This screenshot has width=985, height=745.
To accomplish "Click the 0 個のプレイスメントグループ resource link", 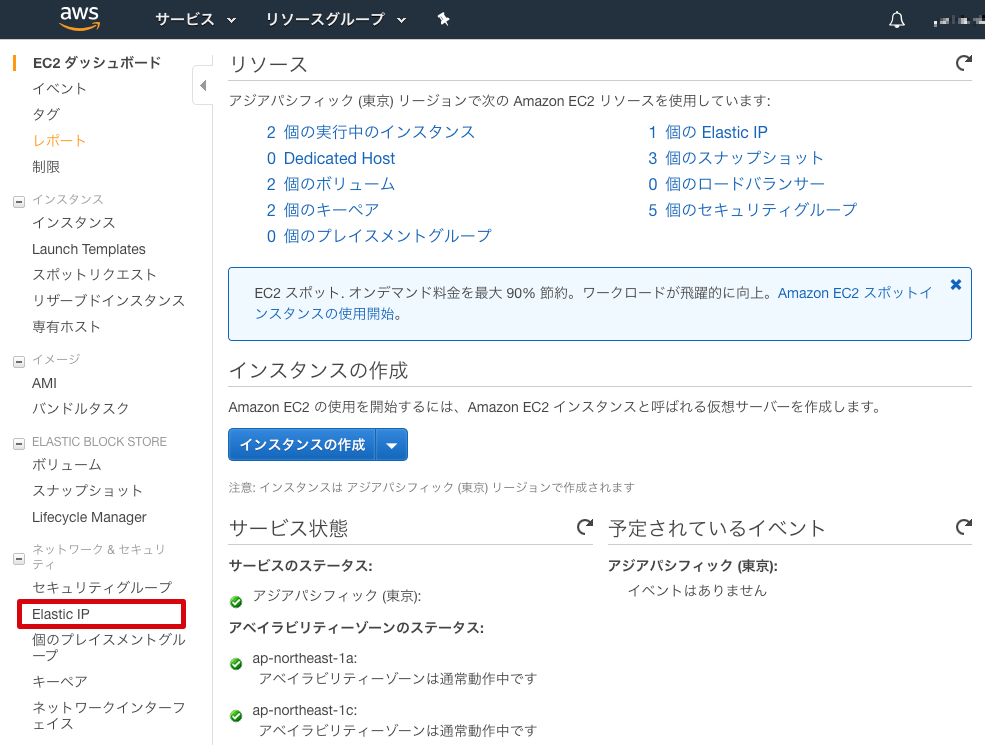I will tap(379, 236).
